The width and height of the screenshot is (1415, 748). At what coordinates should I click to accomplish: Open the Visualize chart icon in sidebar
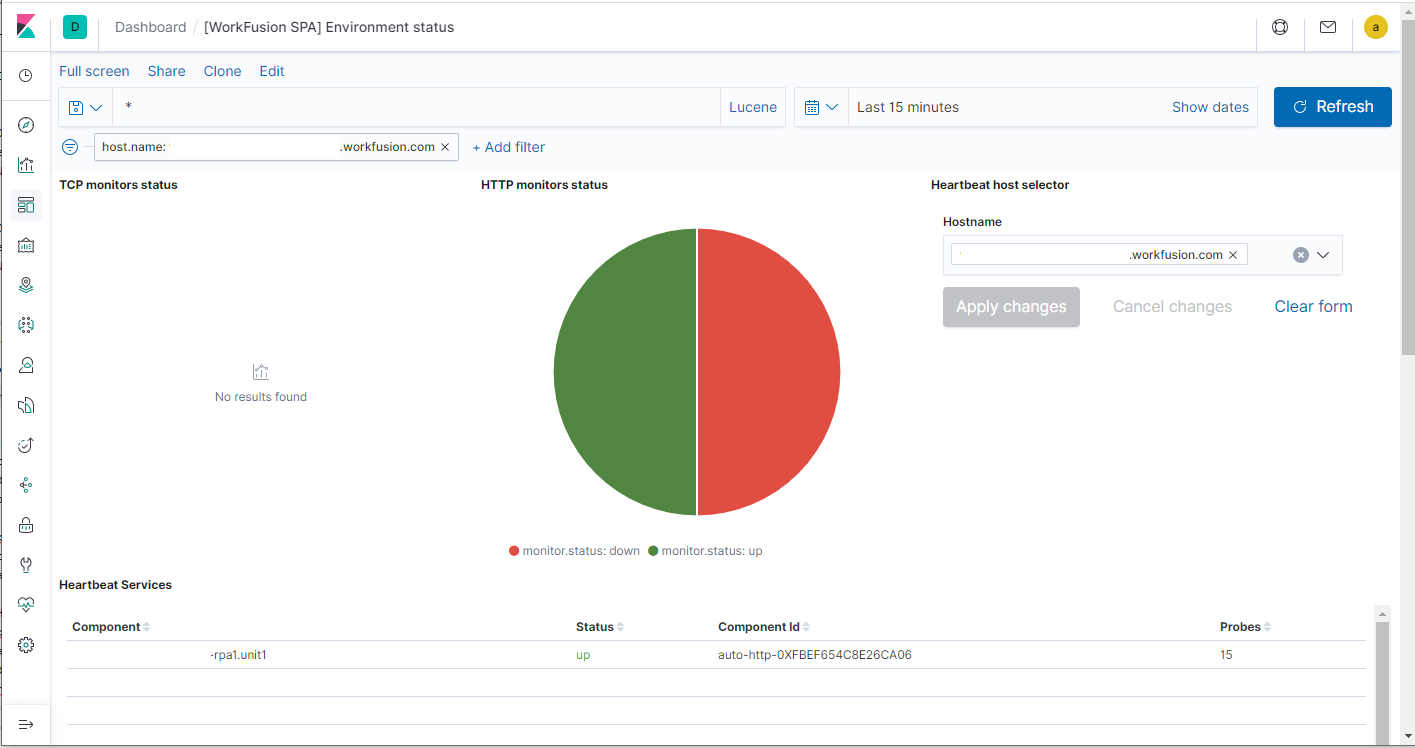coord(26,165)
